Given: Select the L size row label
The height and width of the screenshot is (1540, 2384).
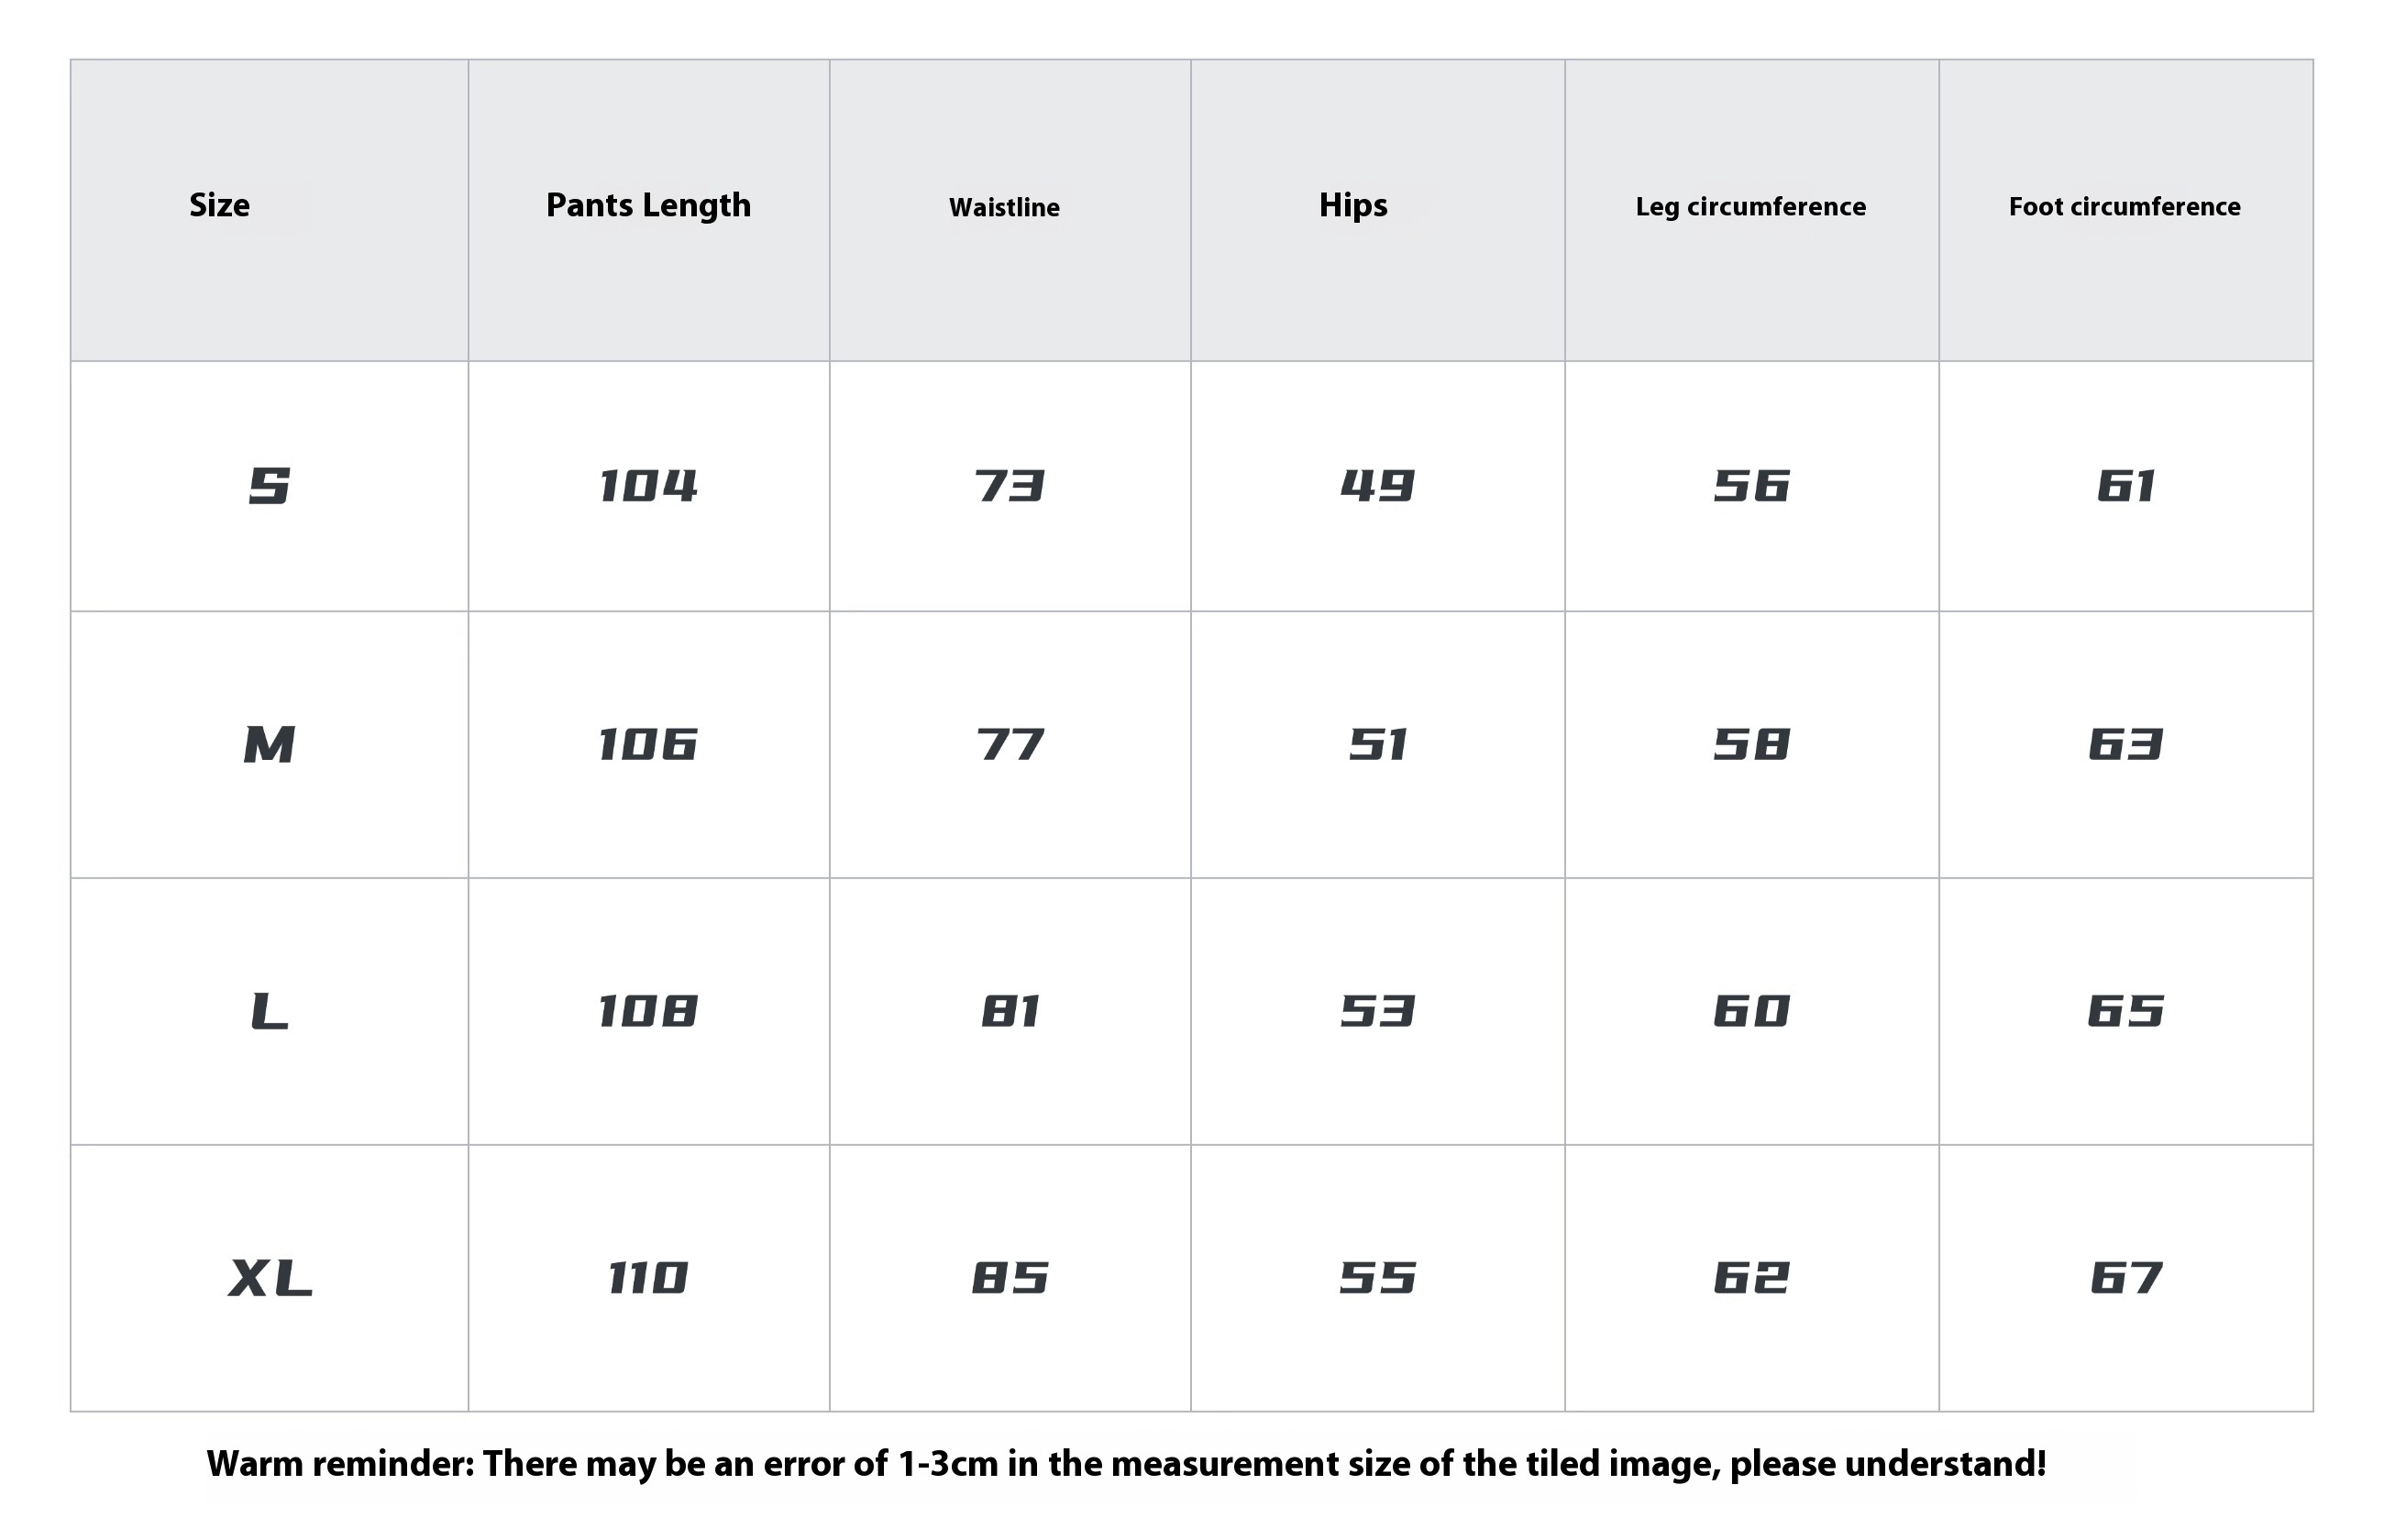Looking at the screenshot, I should click(269, 1011).
